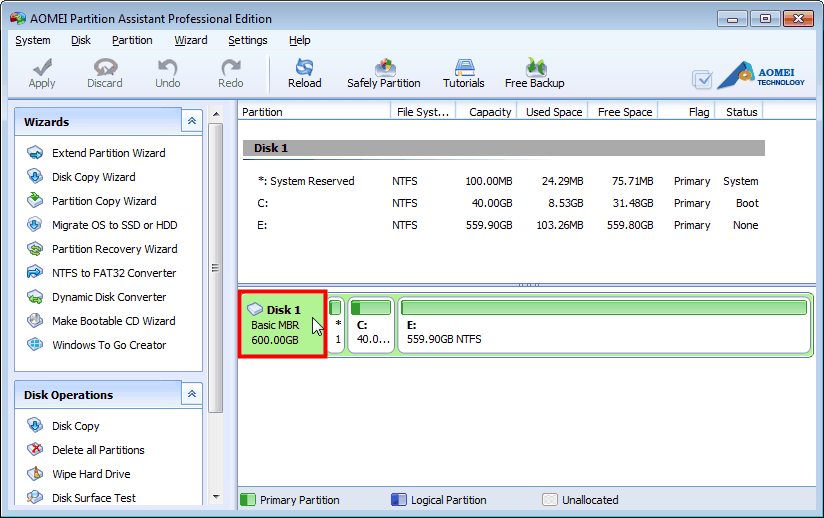
Task: Click the 40.00GB capacity cell
Action: (492, 203)
